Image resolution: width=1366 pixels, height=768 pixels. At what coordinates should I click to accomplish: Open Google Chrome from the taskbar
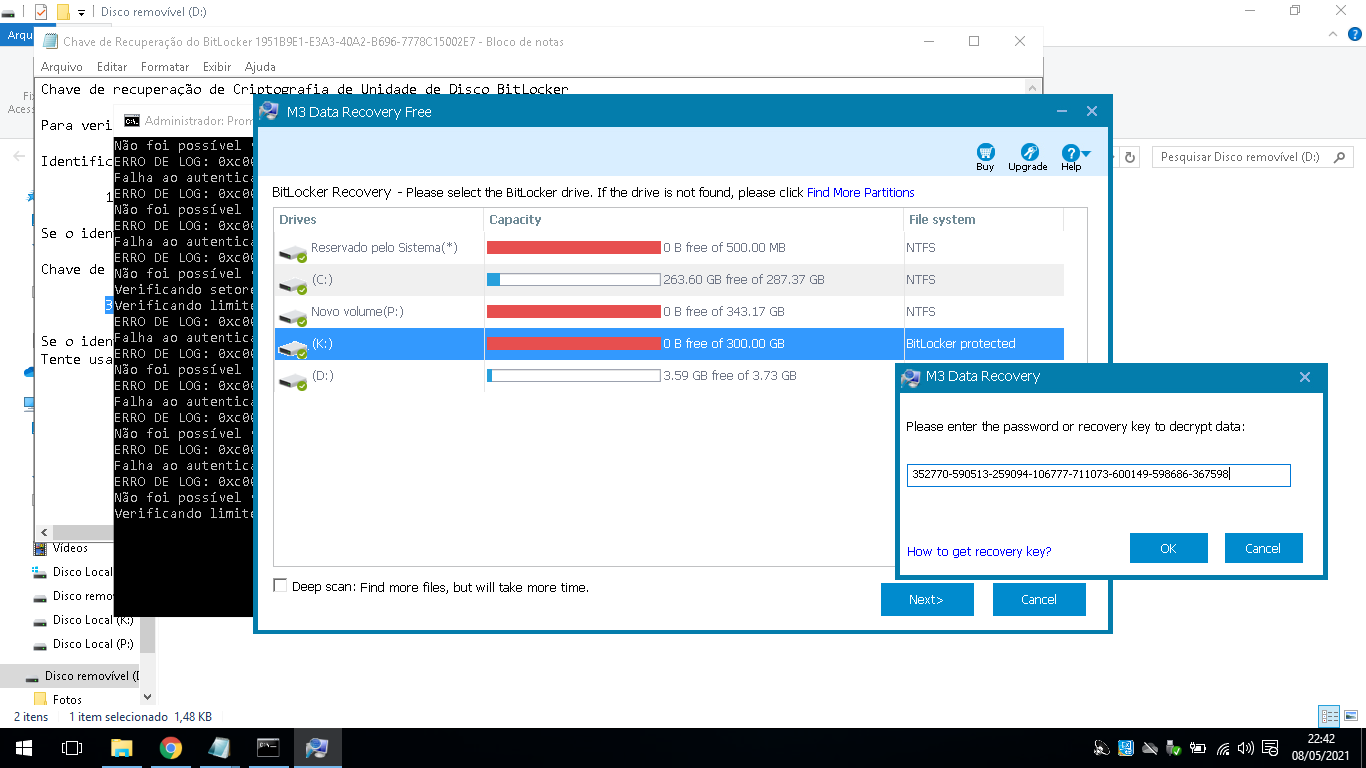(171, 748)
